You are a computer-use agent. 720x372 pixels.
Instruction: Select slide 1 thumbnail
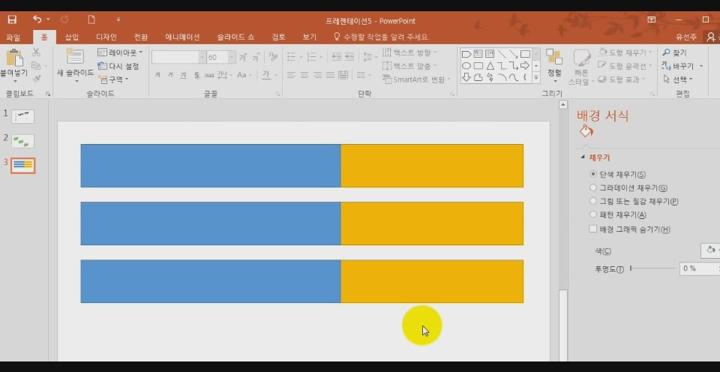point(22,116)
